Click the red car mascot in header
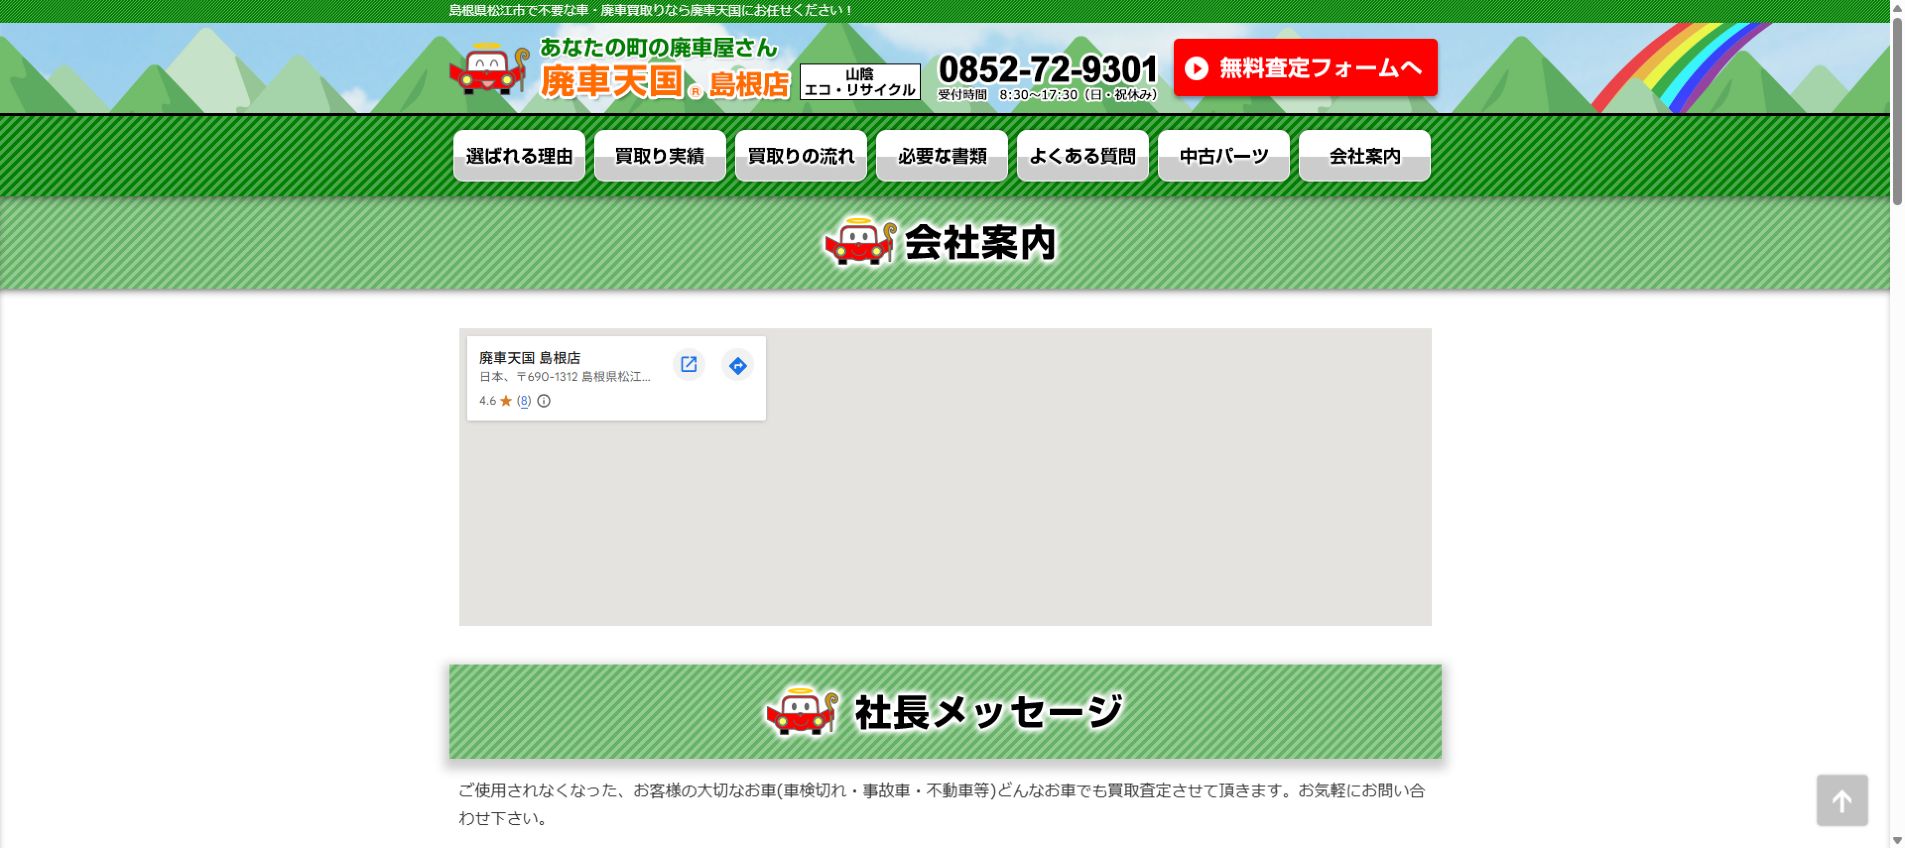 click(x=489, y=70)
